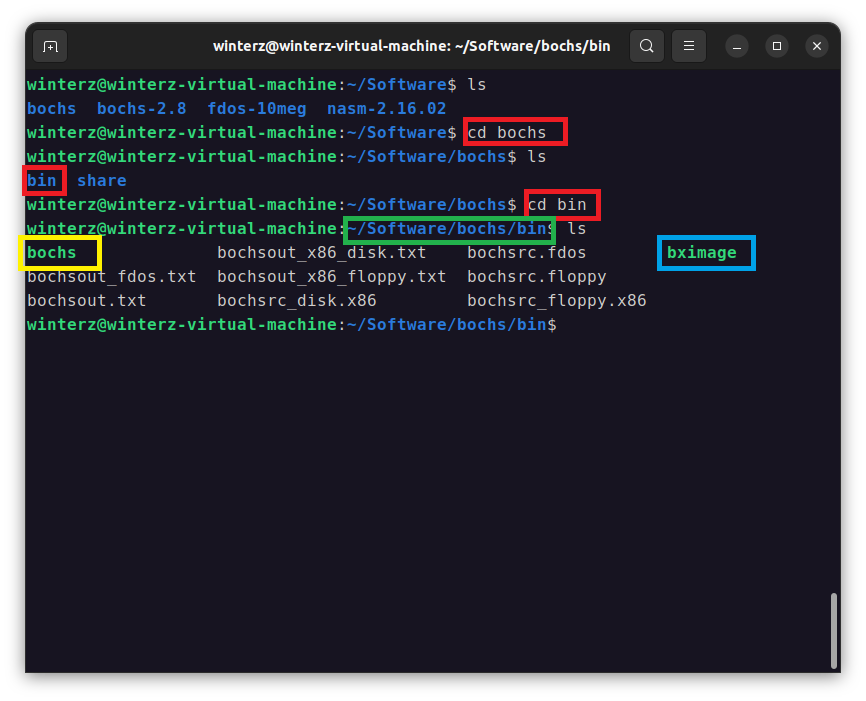The width and height of the screenshot is (866, 701).
Task: Click the blue-boxed 'bximage' file name
Action: point(705,253)
